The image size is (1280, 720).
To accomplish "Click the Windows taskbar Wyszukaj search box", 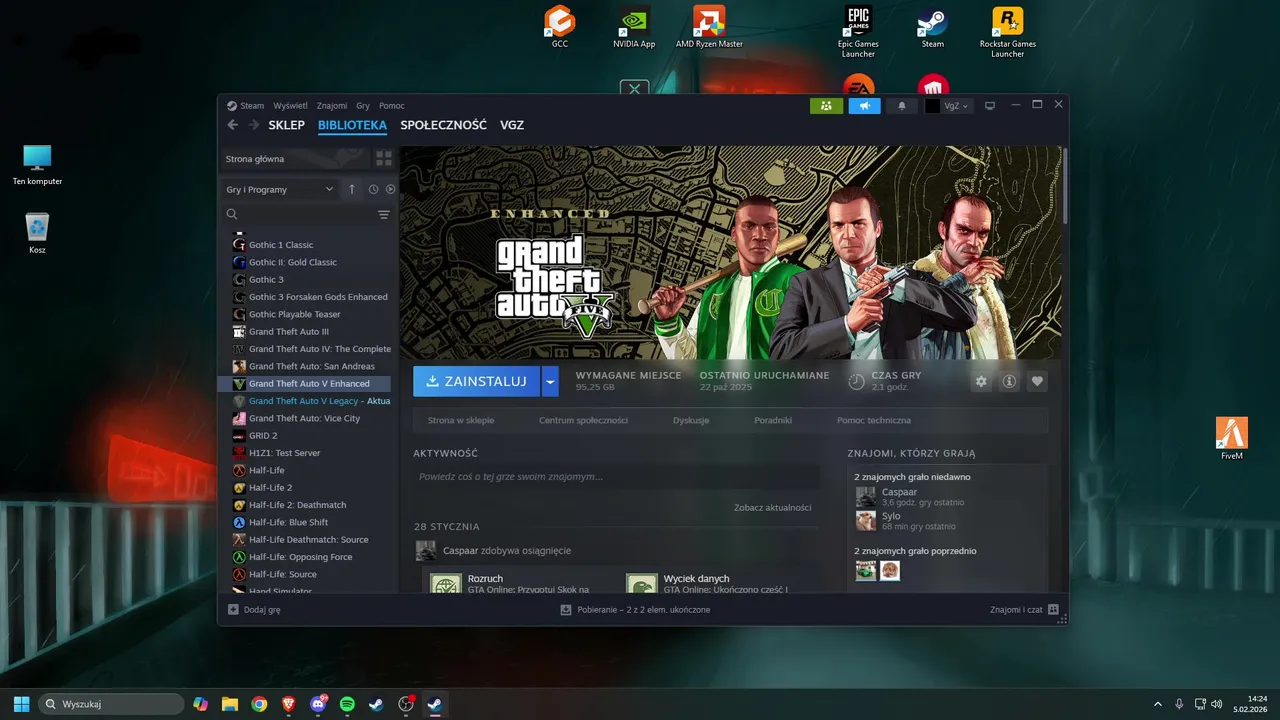I will click(x=111, y=704).
